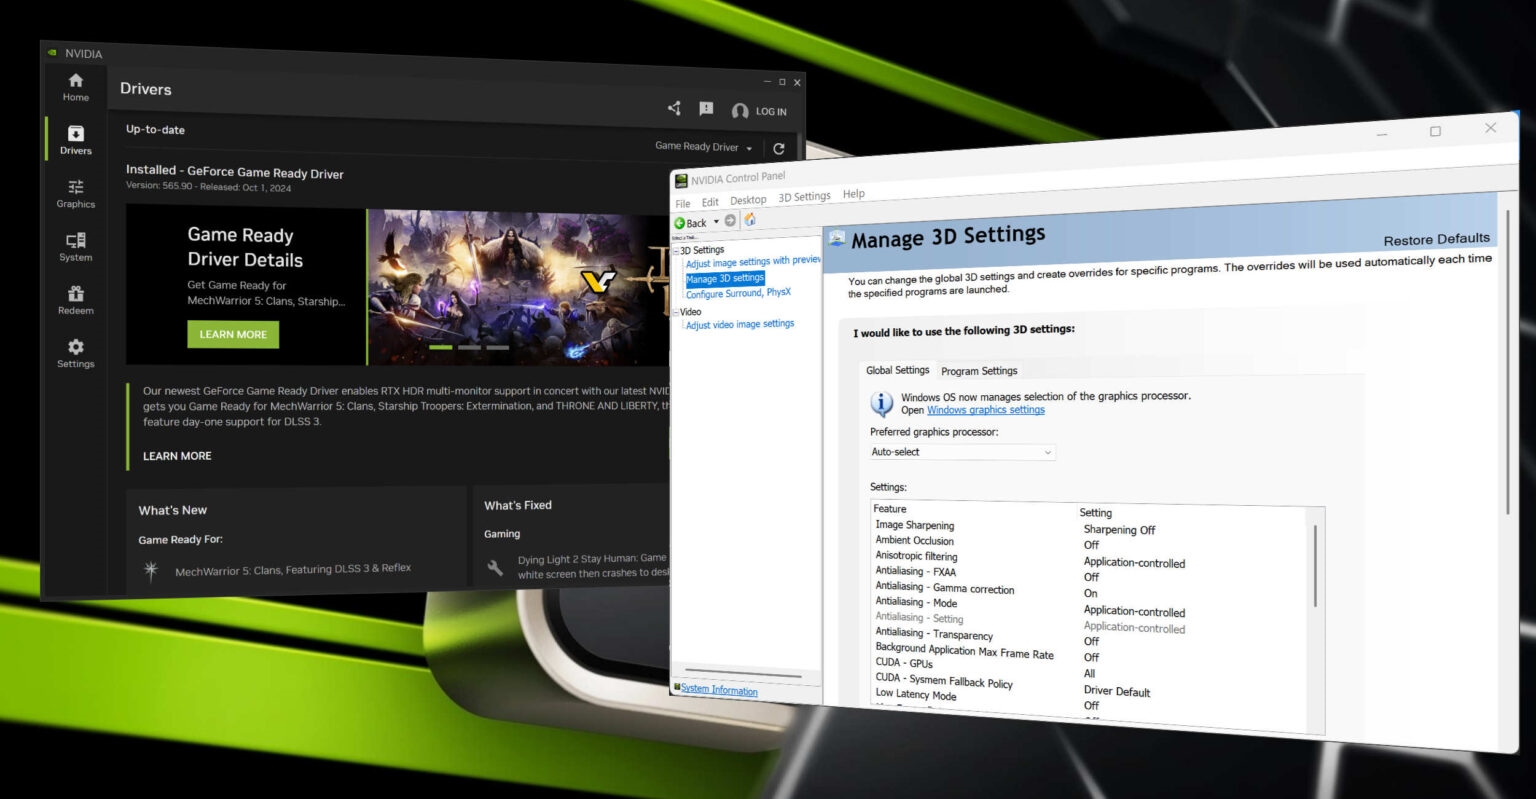Open System section in NVIDIA app sidebar
Viewport: 1536px width, 799px height.
pos(76,247)
